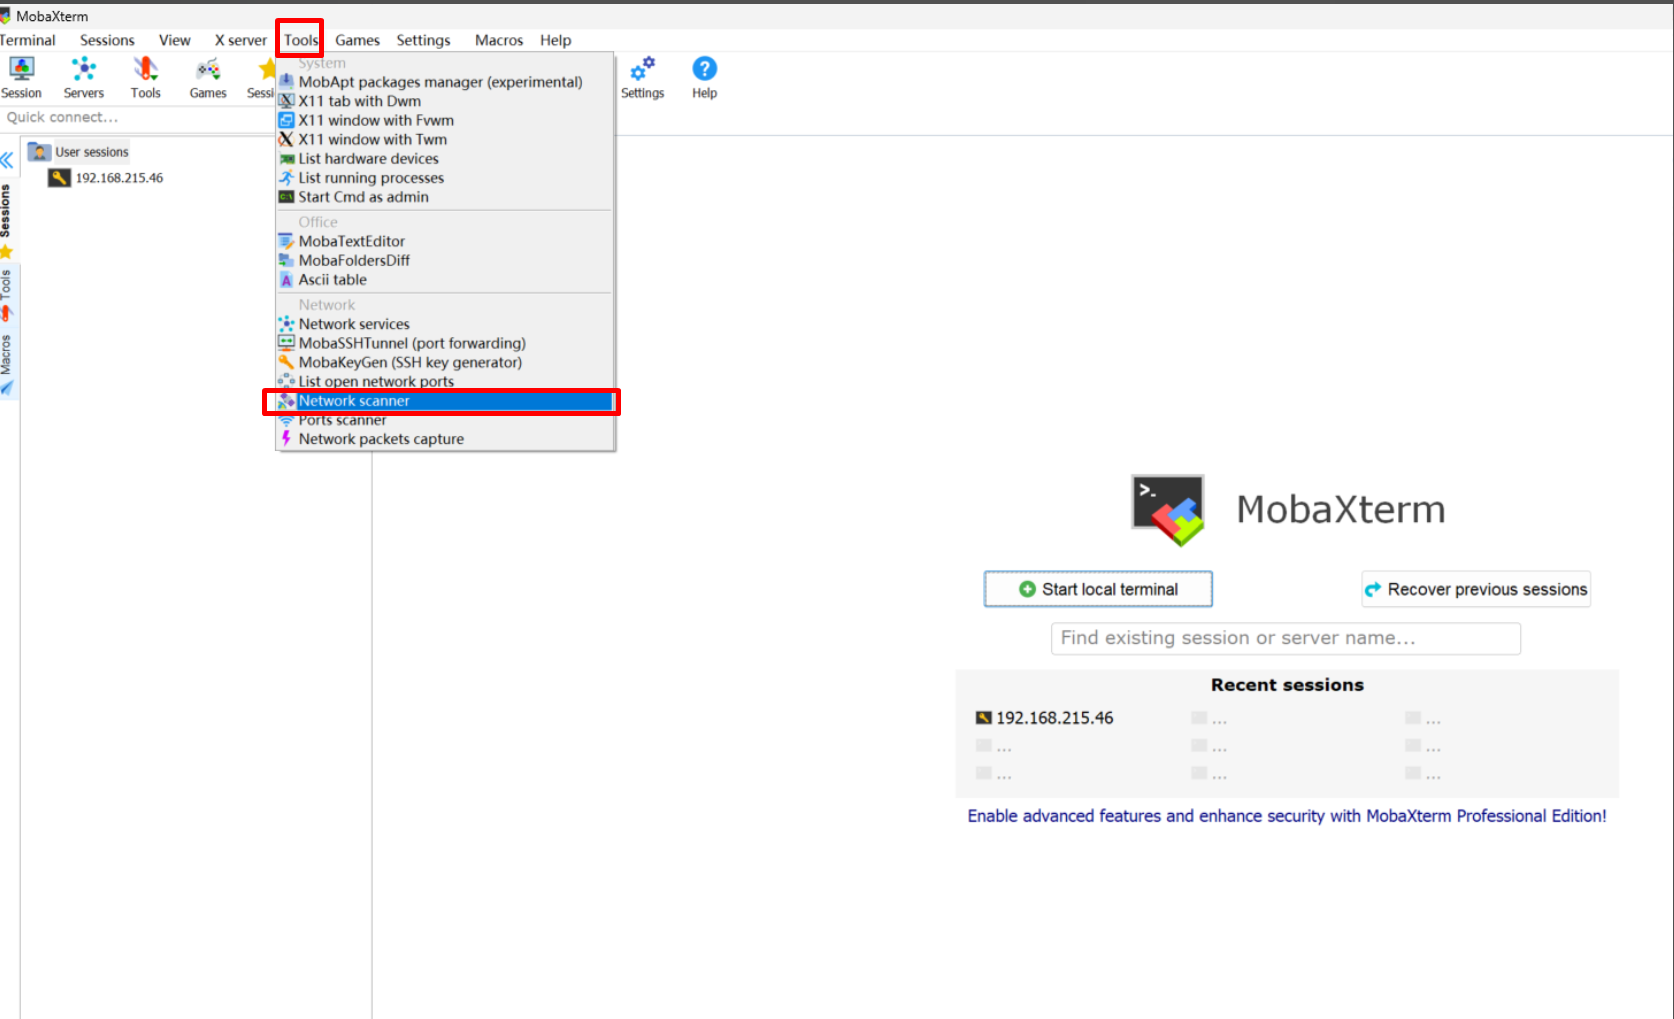Choose MobApt packages manager (experimental)
Screen dimensions: 1674x1019
(445, 82)
